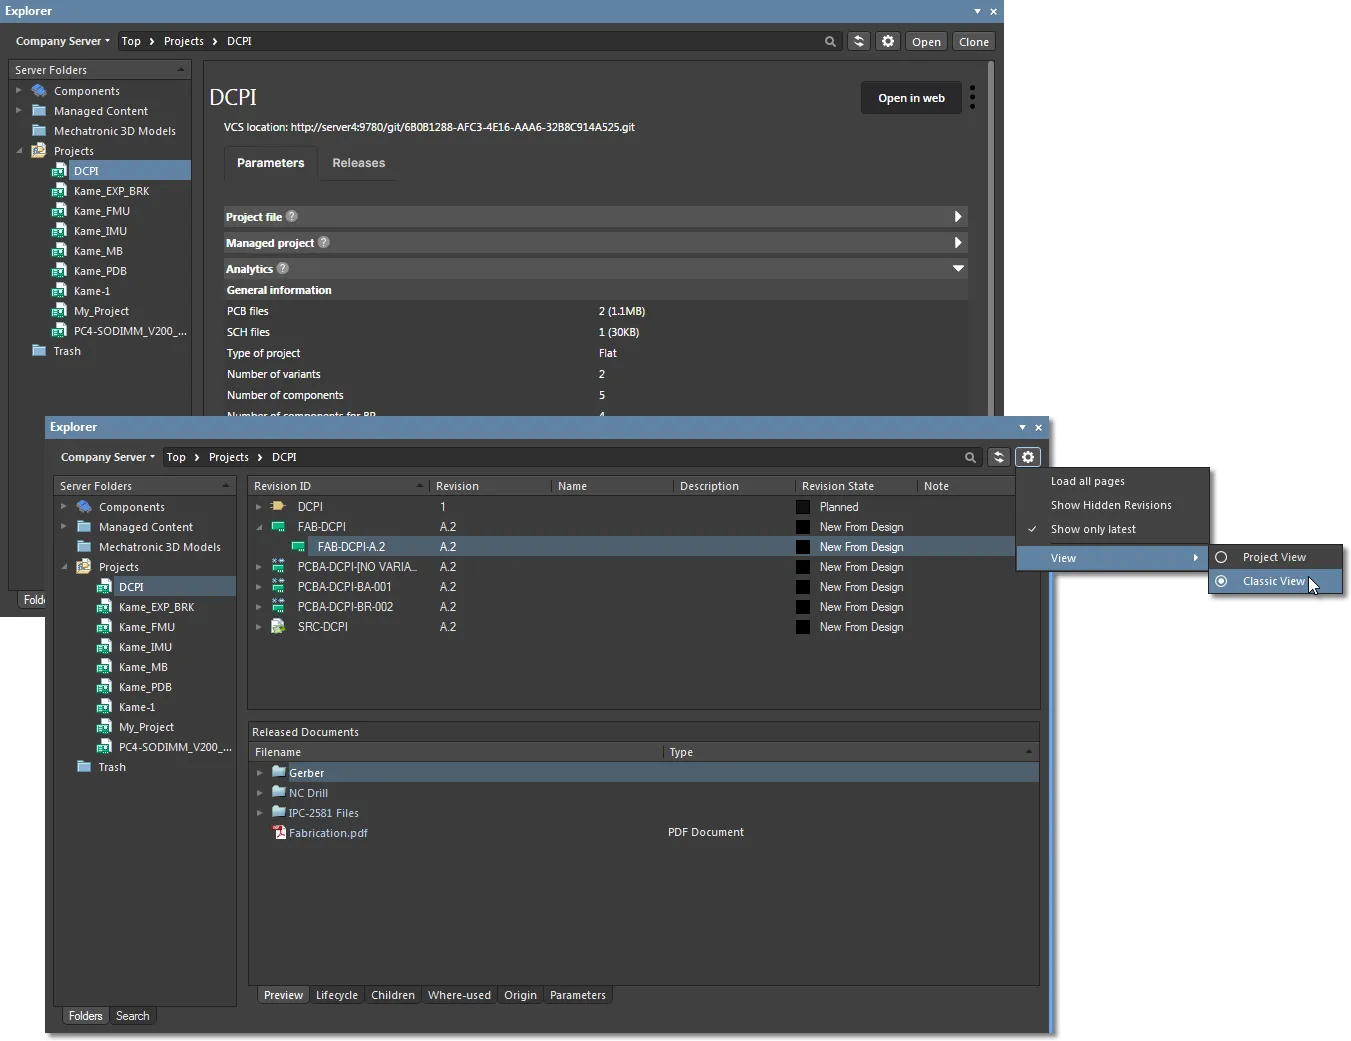Select the Project View radio button

pos(1222,556)
